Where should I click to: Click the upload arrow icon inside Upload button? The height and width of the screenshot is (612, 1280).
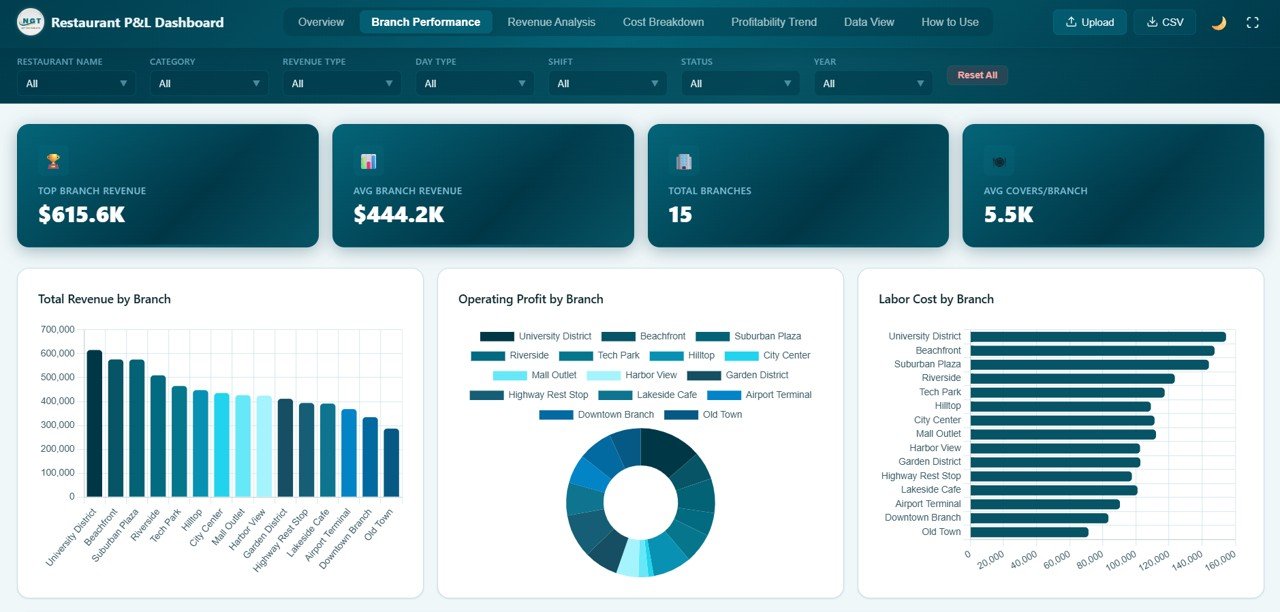click(x=1071, y=21)
